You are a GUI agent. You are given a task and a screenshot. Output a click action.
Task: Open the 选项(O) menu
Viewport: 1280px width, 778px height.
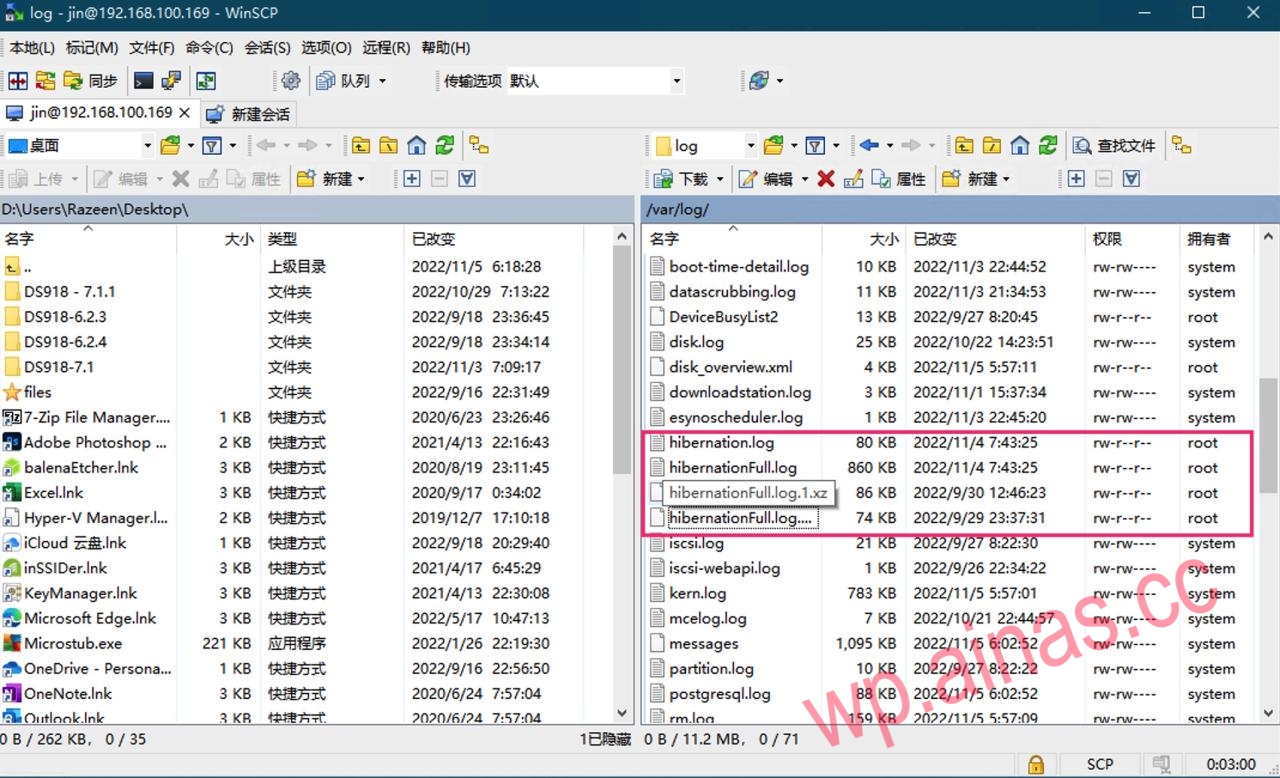pyautogui.click(x=326, y=47)
